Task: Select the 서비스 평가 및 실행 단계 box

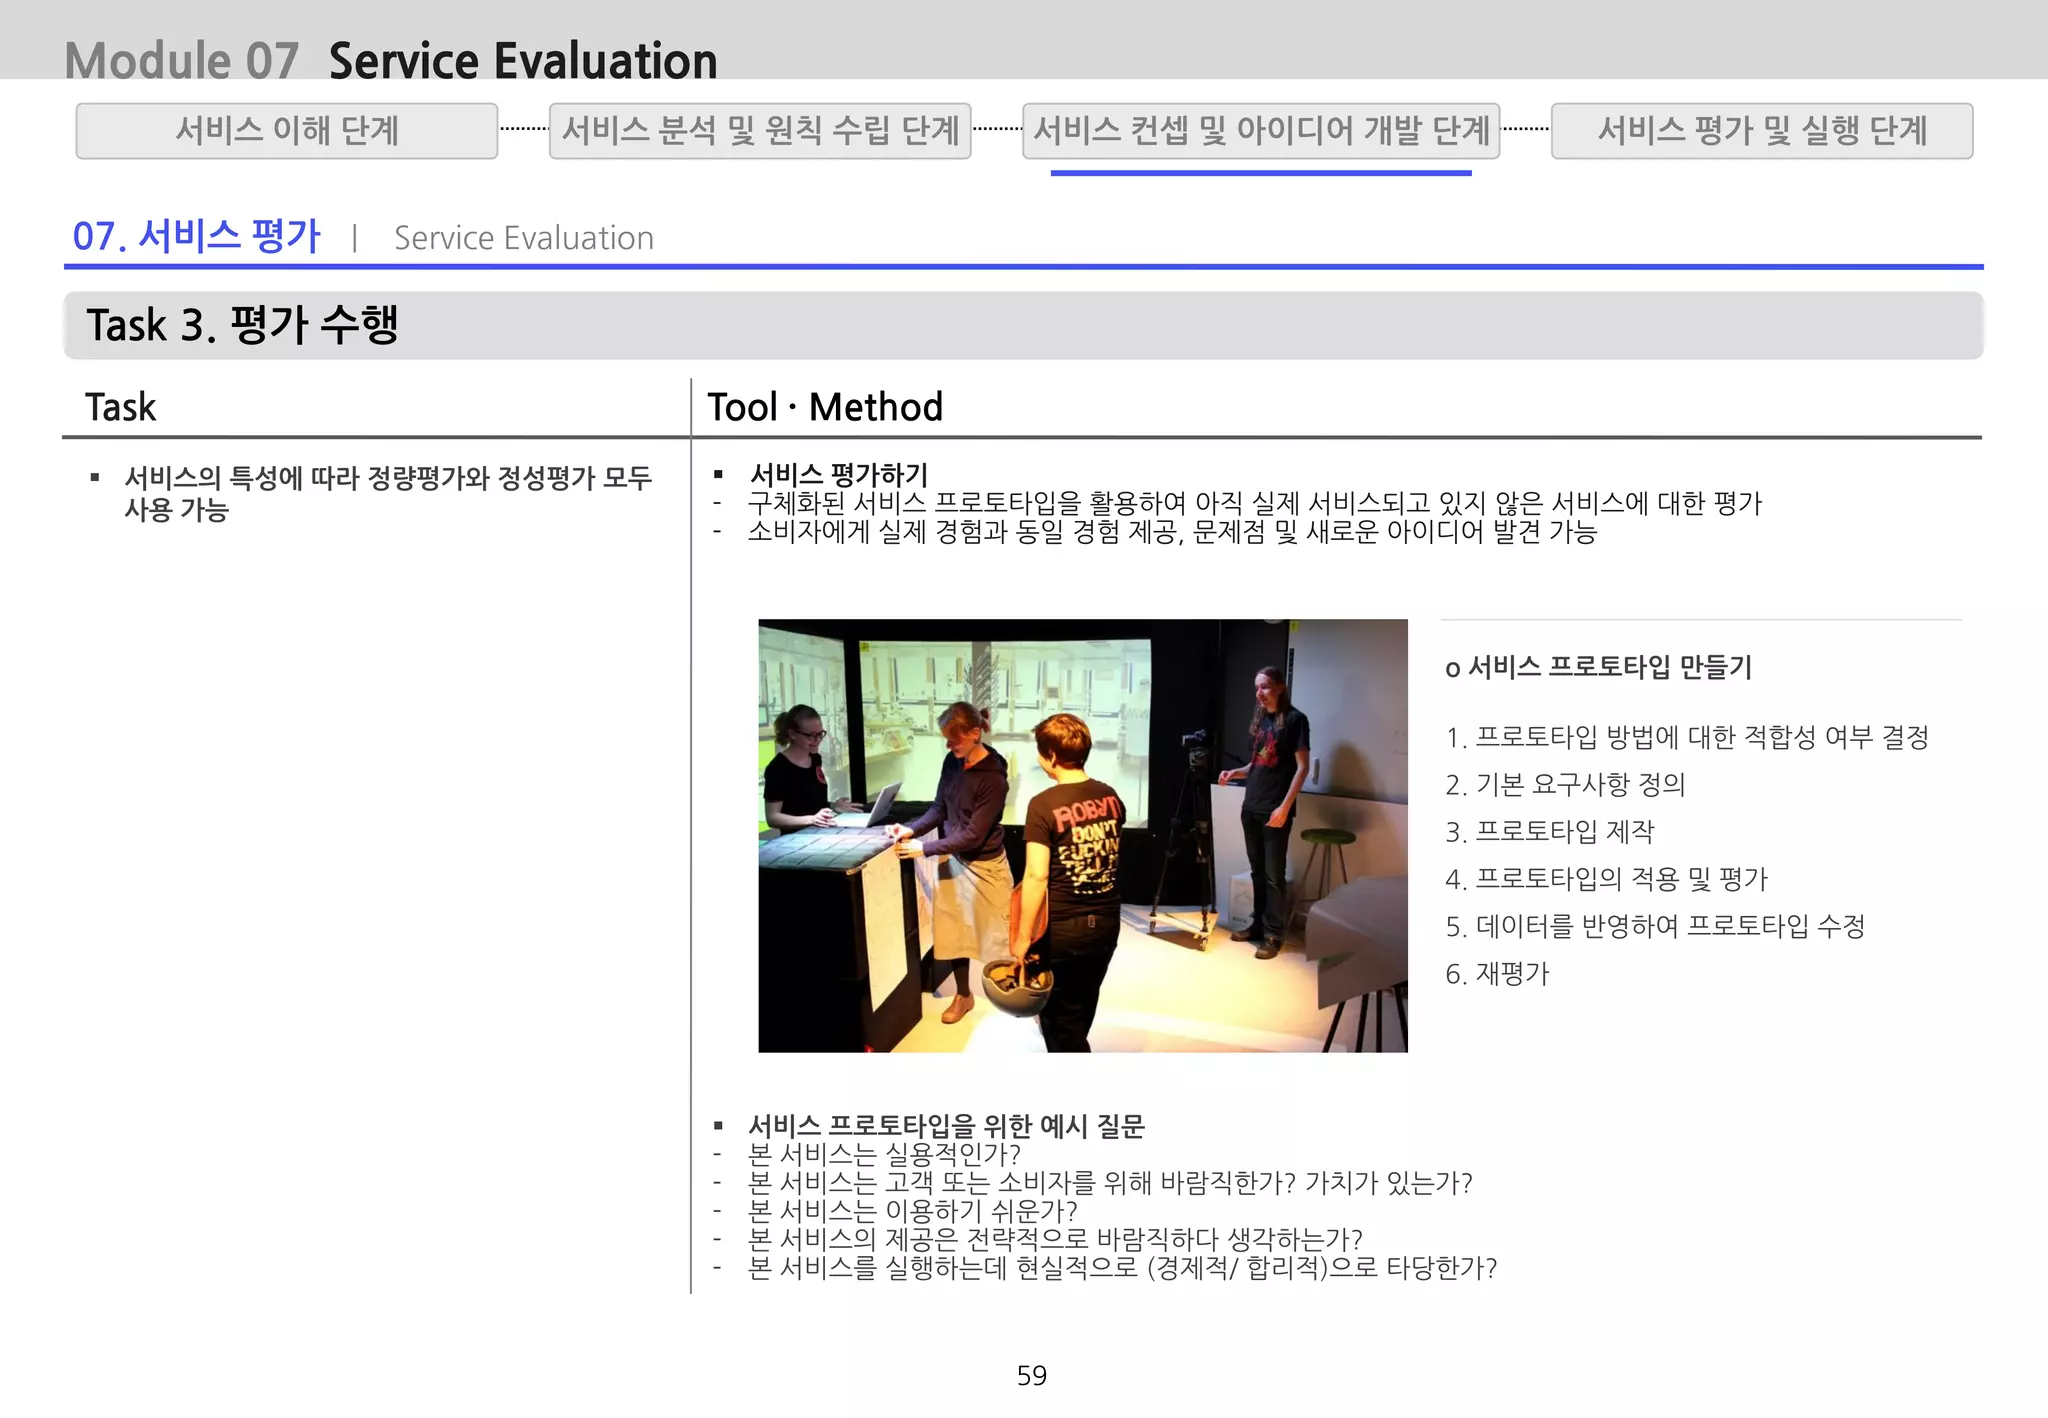Action: point(1762,131)
